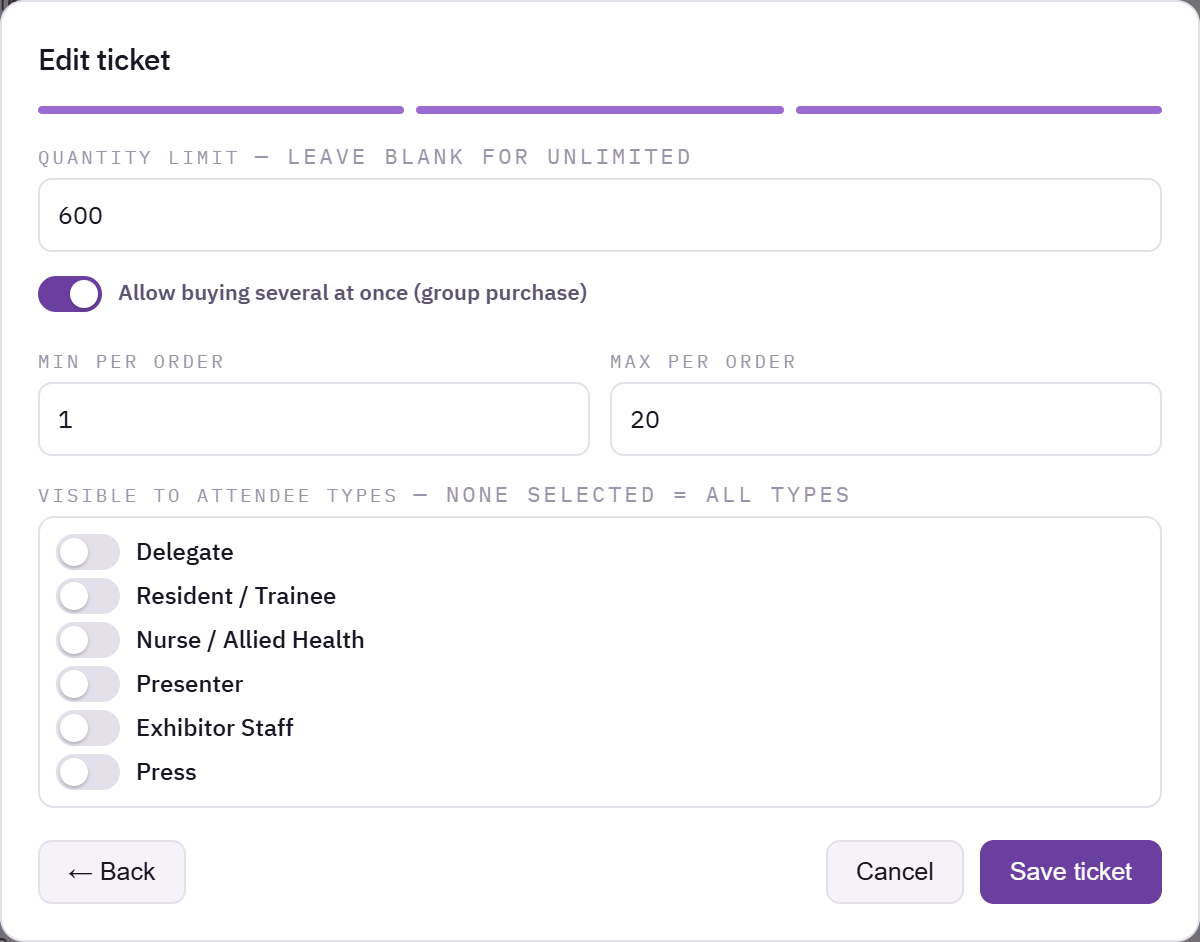Click the 'Resident / Trainee' label text
The image size is (1200, 942).
click(236, 596)
